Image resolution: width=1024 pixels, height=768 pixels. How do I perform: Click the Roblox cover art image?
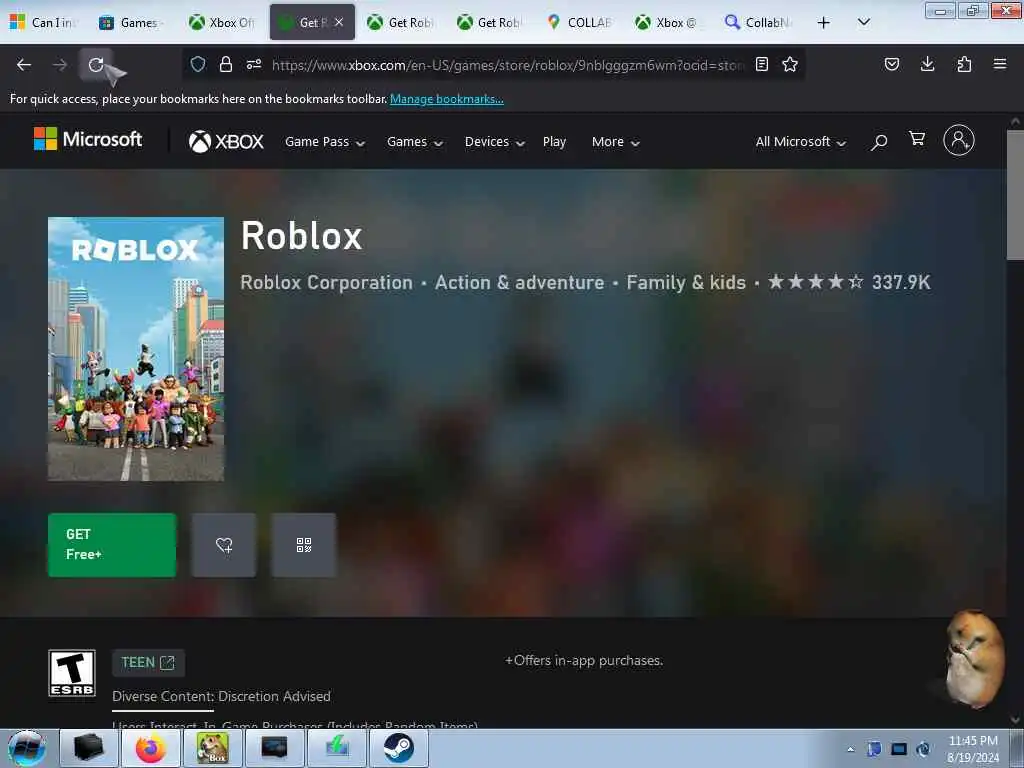[x=136, y=349]
